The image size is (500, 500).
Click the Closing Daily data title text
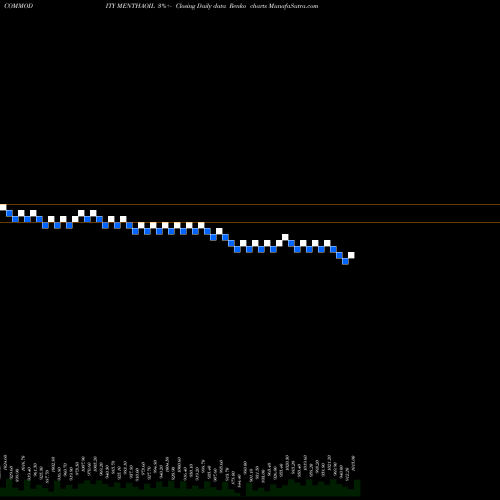click(201, 6)
